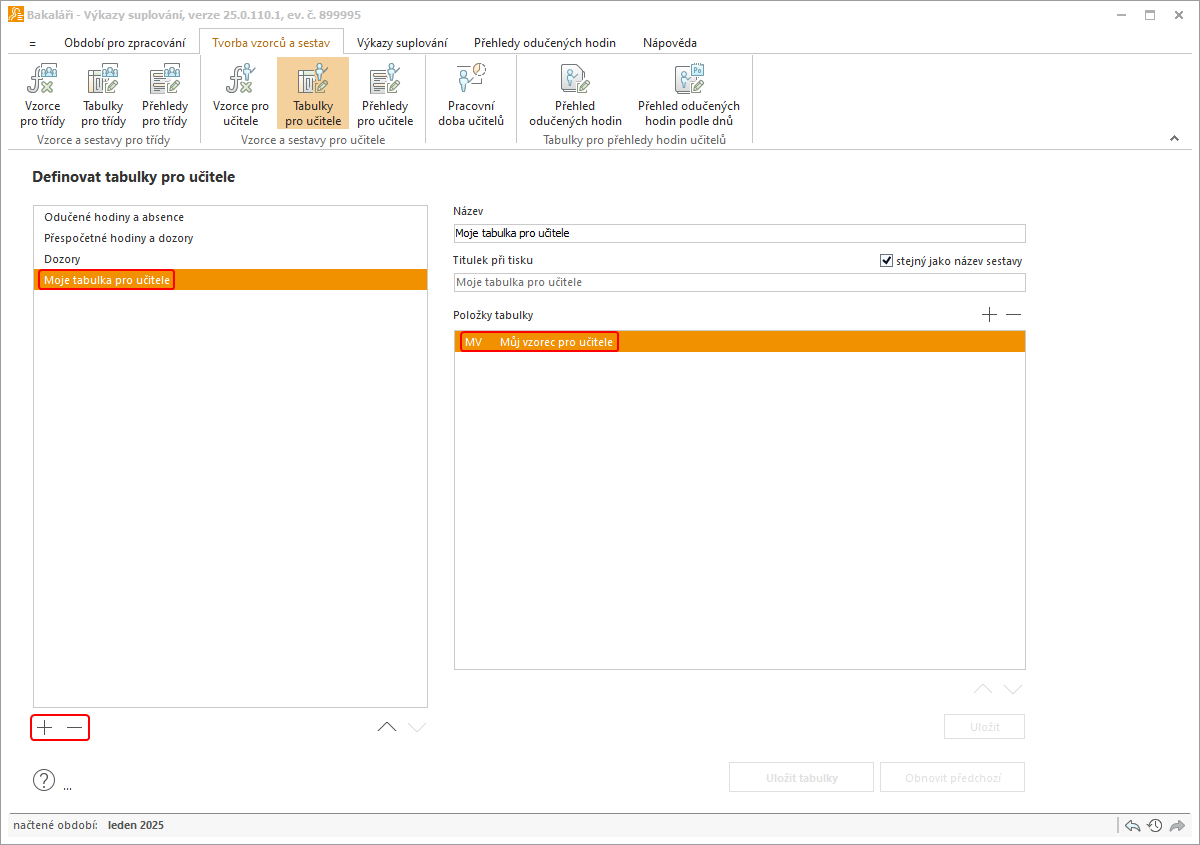This screenshot has width=1200, height=845.
Task: Click the ellipsis next to help icon
Action: coord(67,788)
